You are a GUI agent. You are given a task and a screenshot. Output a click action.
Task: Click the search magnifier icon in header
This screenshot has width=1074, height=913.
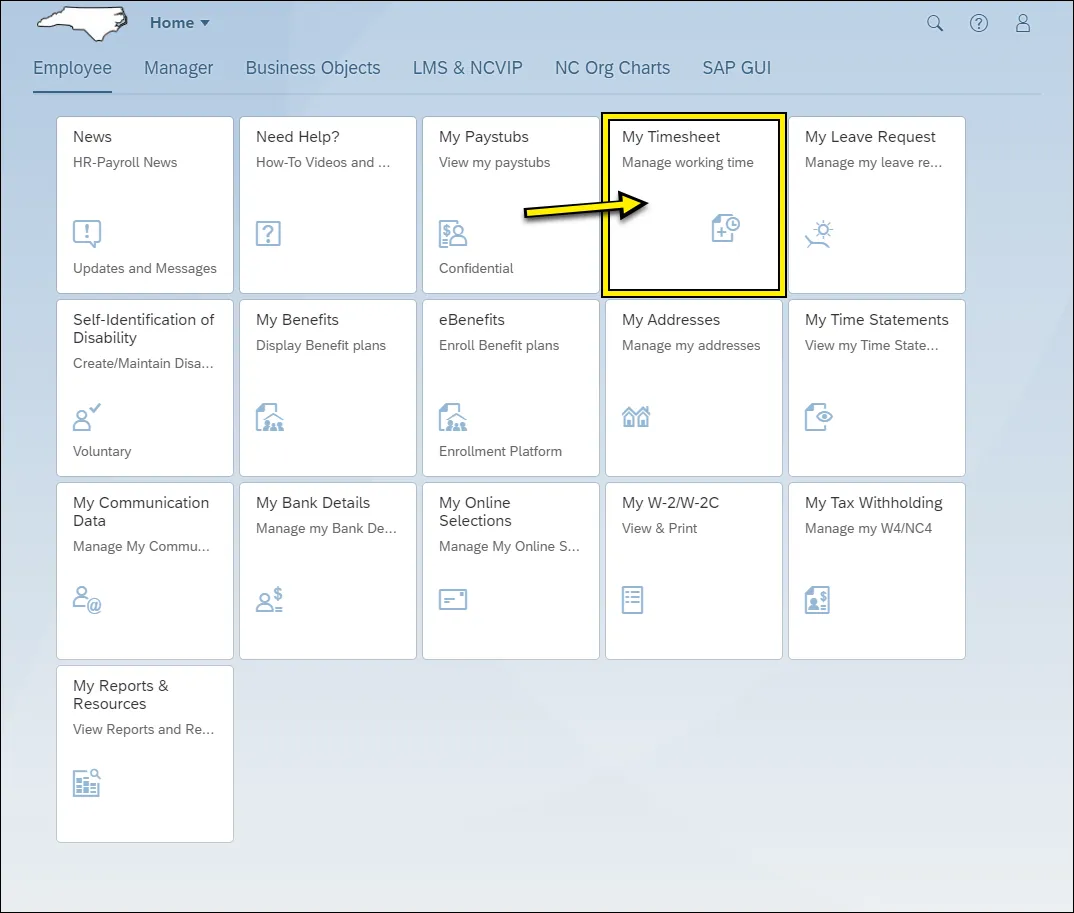point(935,23)
